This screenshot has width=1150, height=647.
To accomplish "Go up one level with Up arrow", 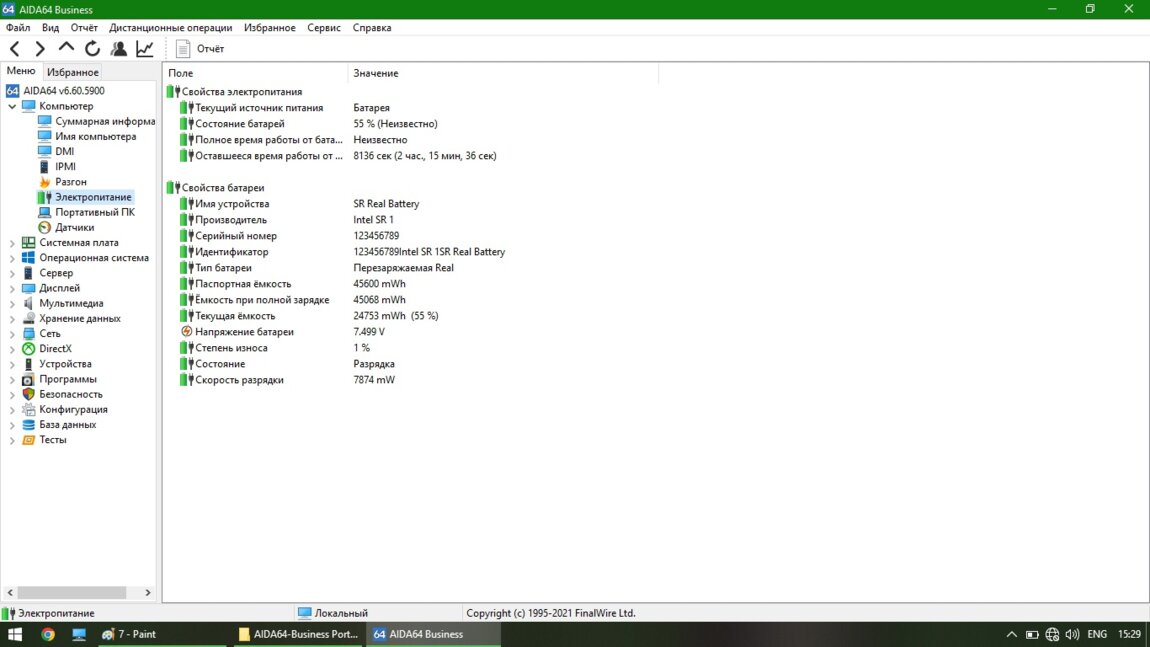I will click(66, 48).
